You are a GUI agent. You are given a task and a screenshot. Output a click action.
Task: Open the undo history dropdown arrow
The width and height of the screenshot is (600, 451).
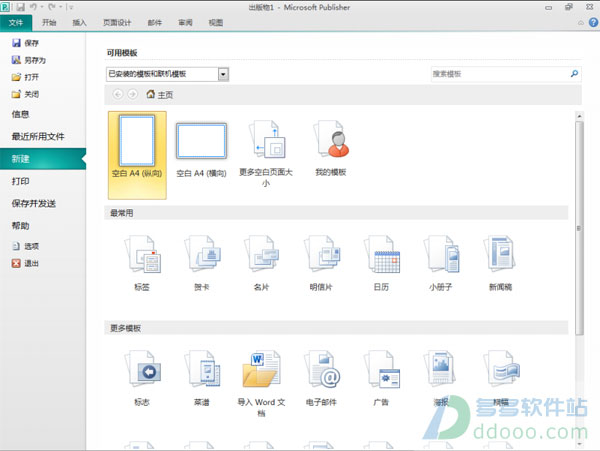click(41, 7)
